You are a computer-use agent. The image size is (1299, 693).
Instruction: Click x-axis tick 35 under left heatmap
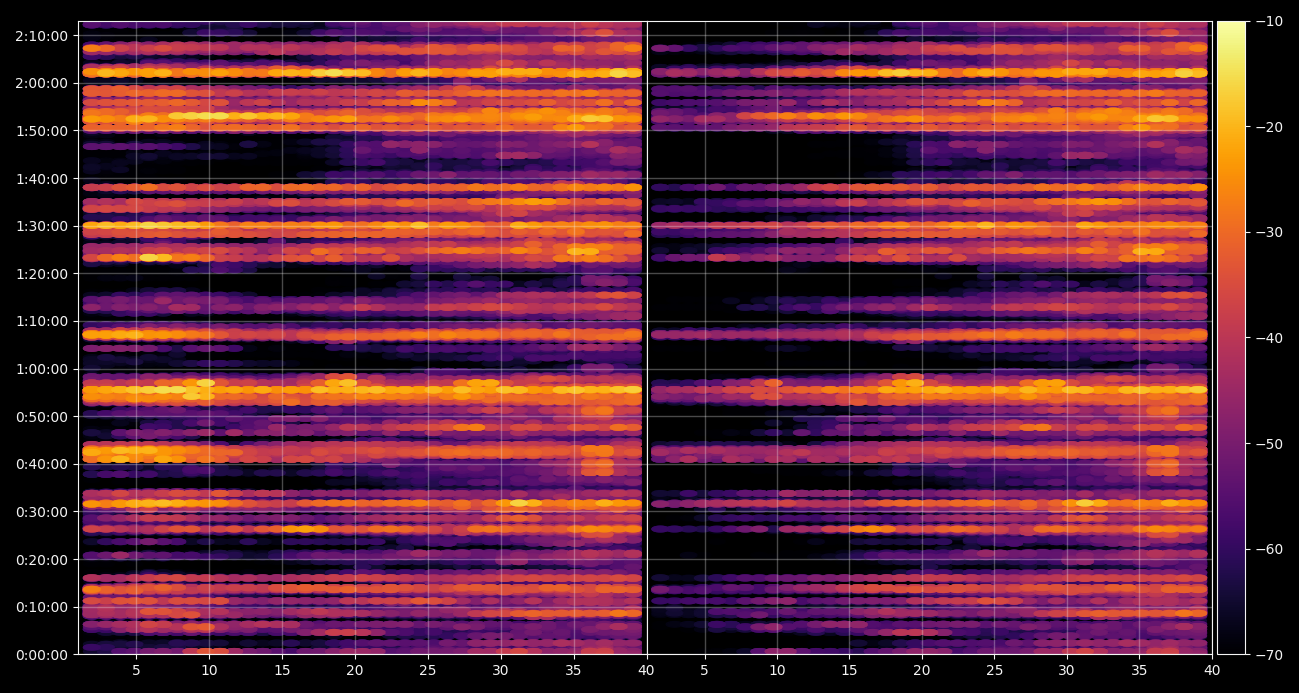pyautogui.click(x=573, y=670)
